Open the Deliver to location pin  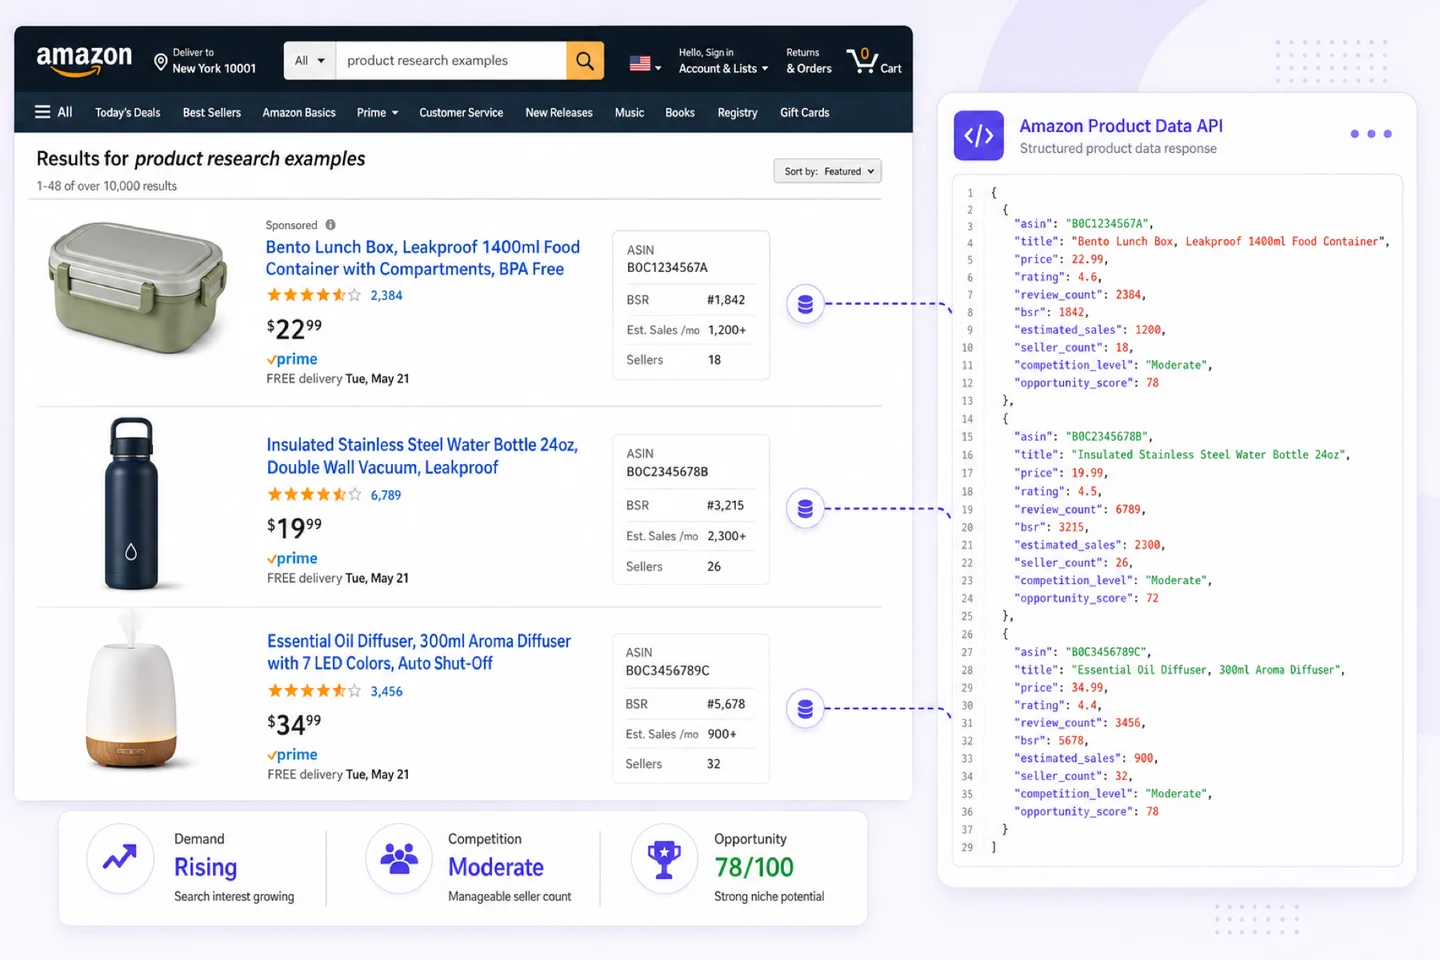(160, 62)
